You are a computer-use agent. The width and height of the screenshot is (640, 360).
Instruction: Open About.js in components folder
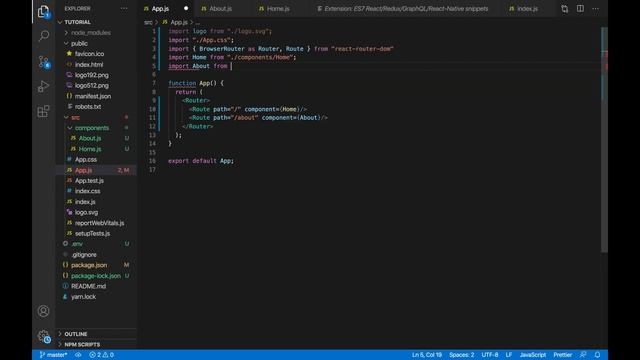click(x=90, y=138)
